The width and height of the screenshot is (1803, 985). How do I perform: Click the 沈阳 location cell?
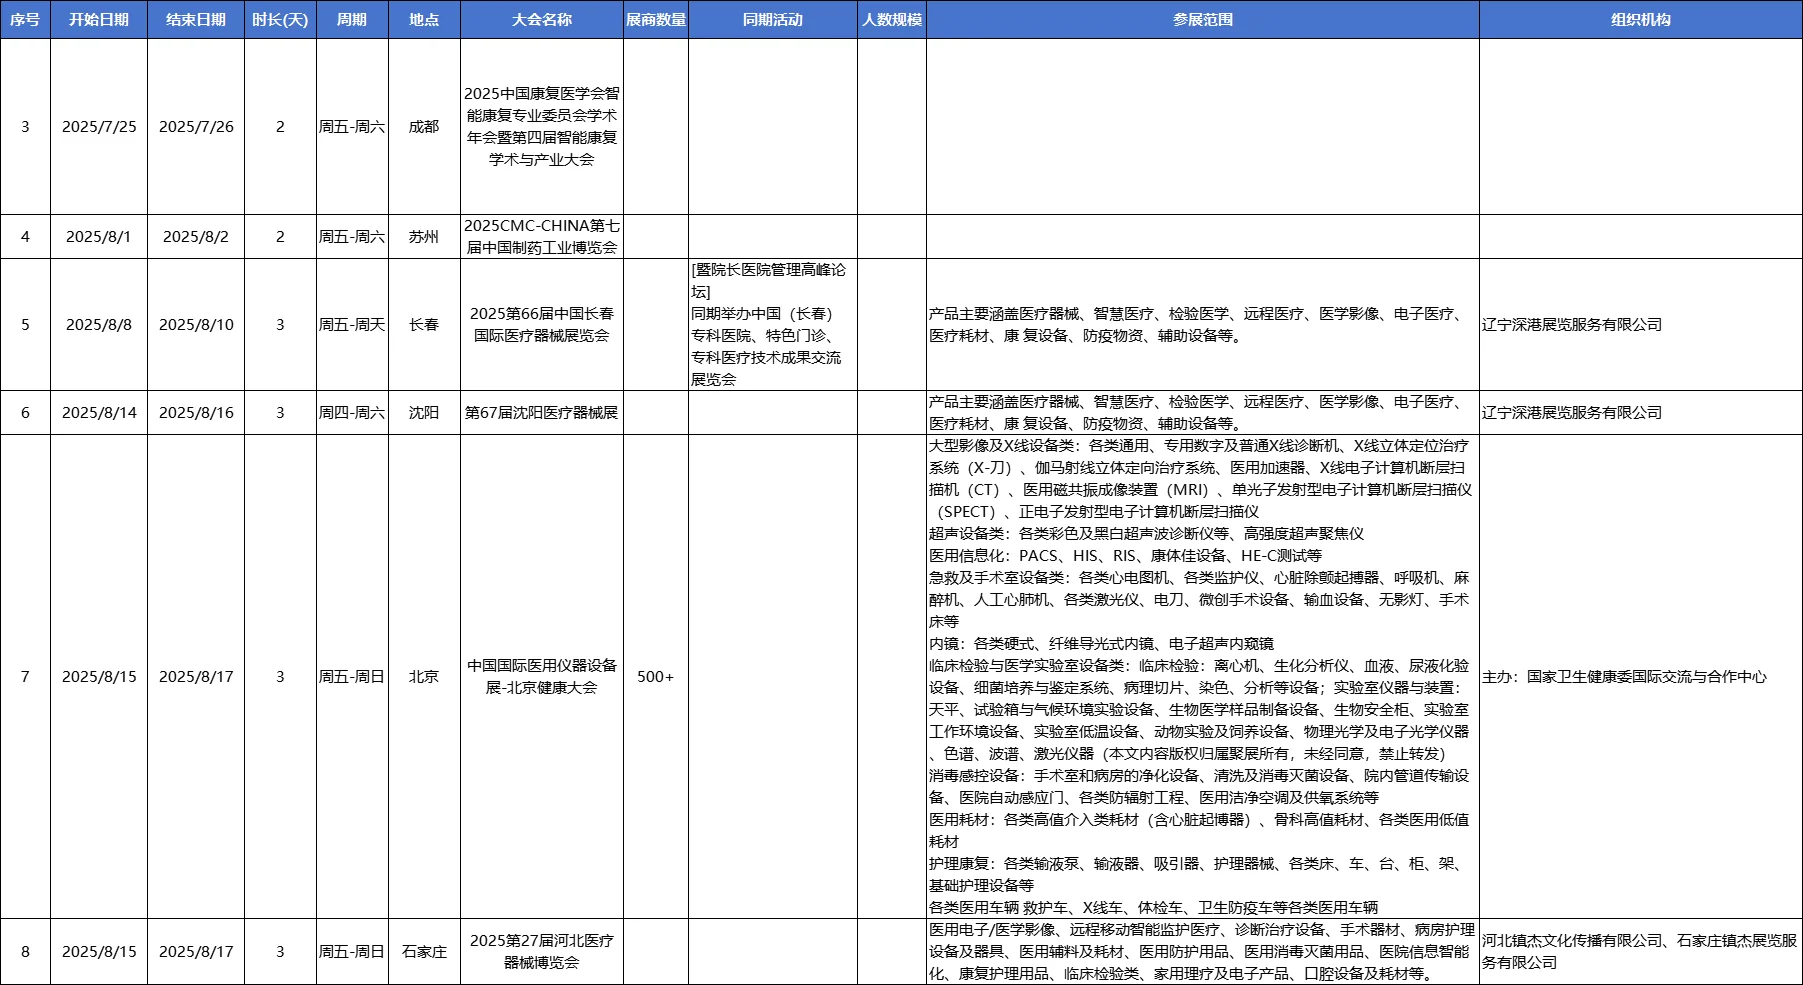424,413
